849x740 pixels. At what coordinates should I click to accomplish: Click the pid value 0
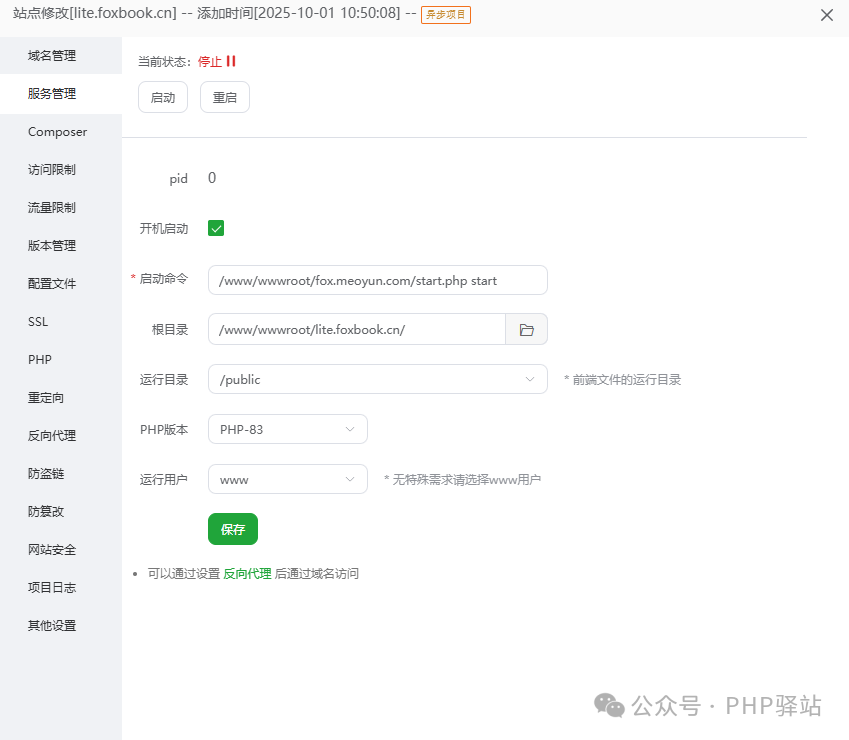pyautogui.click(x=212, y=178)
